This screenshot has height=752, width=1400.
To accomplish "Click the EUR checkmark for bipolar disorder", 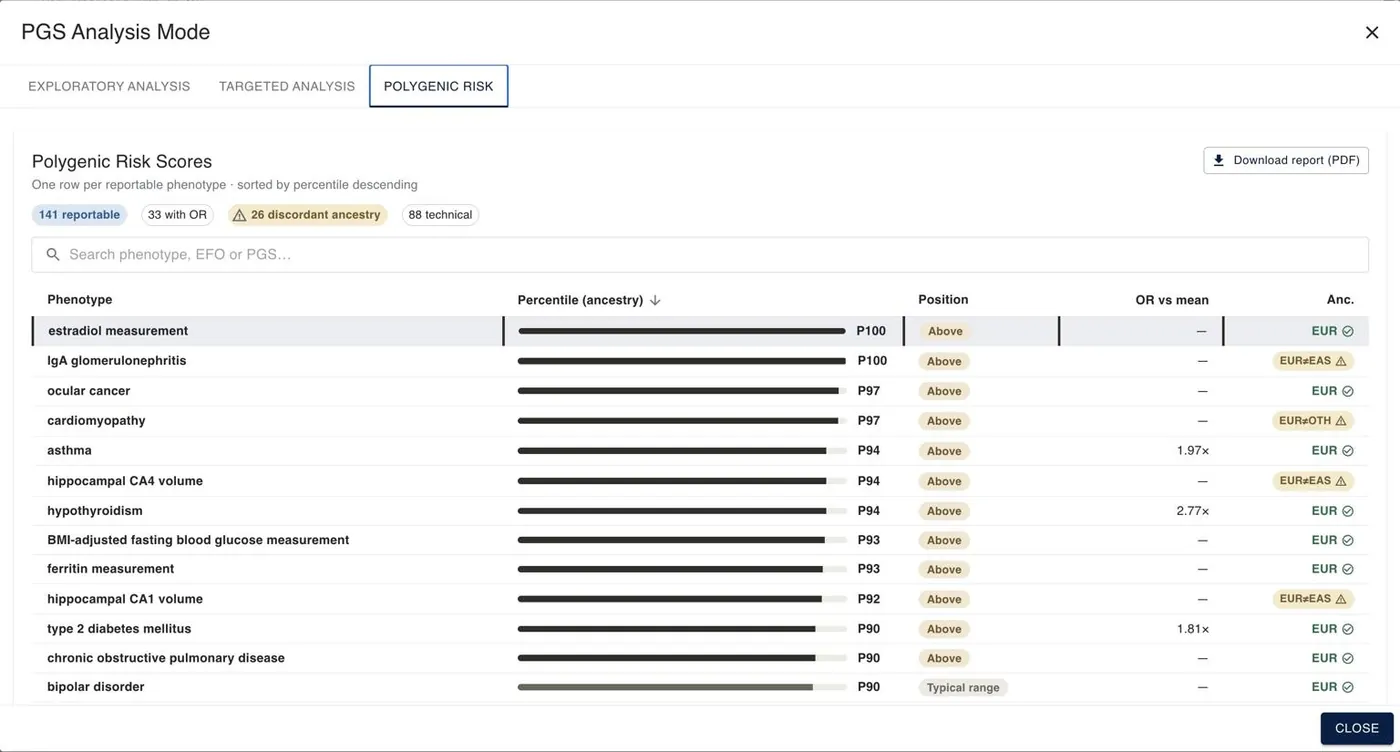I will pyautogui.click(x=1348, y=687).
